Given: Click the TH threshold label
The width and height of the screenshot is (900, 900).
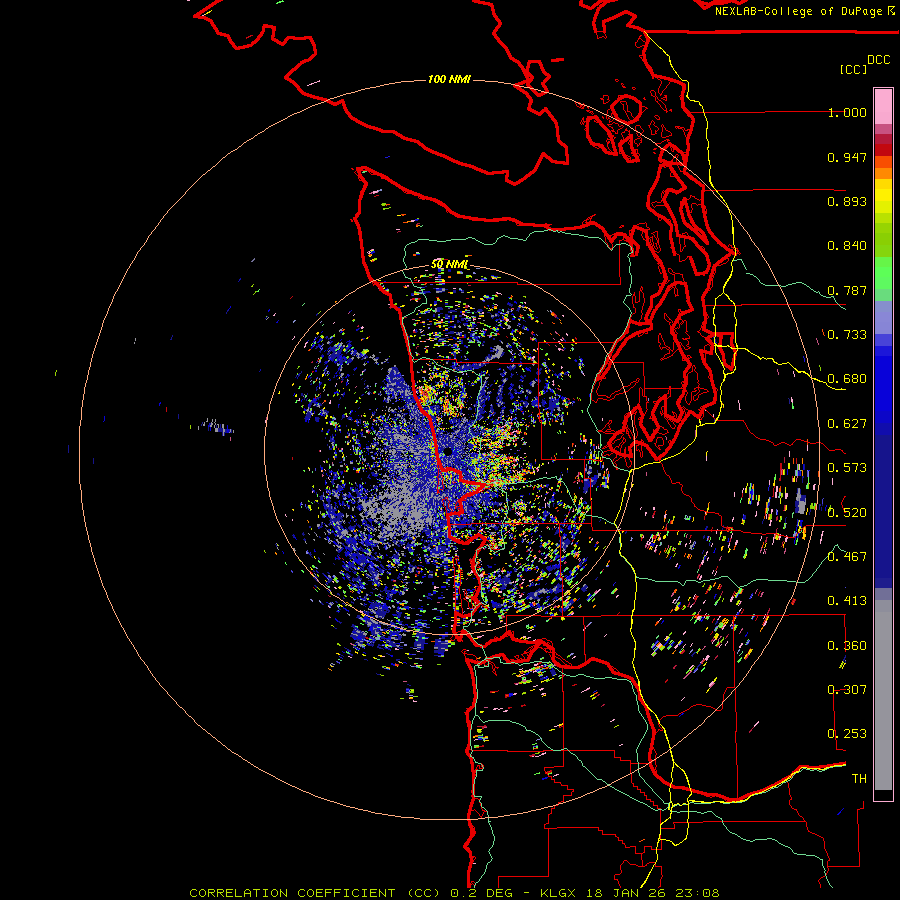Looking at the screenshot, I should pos(859,779).
